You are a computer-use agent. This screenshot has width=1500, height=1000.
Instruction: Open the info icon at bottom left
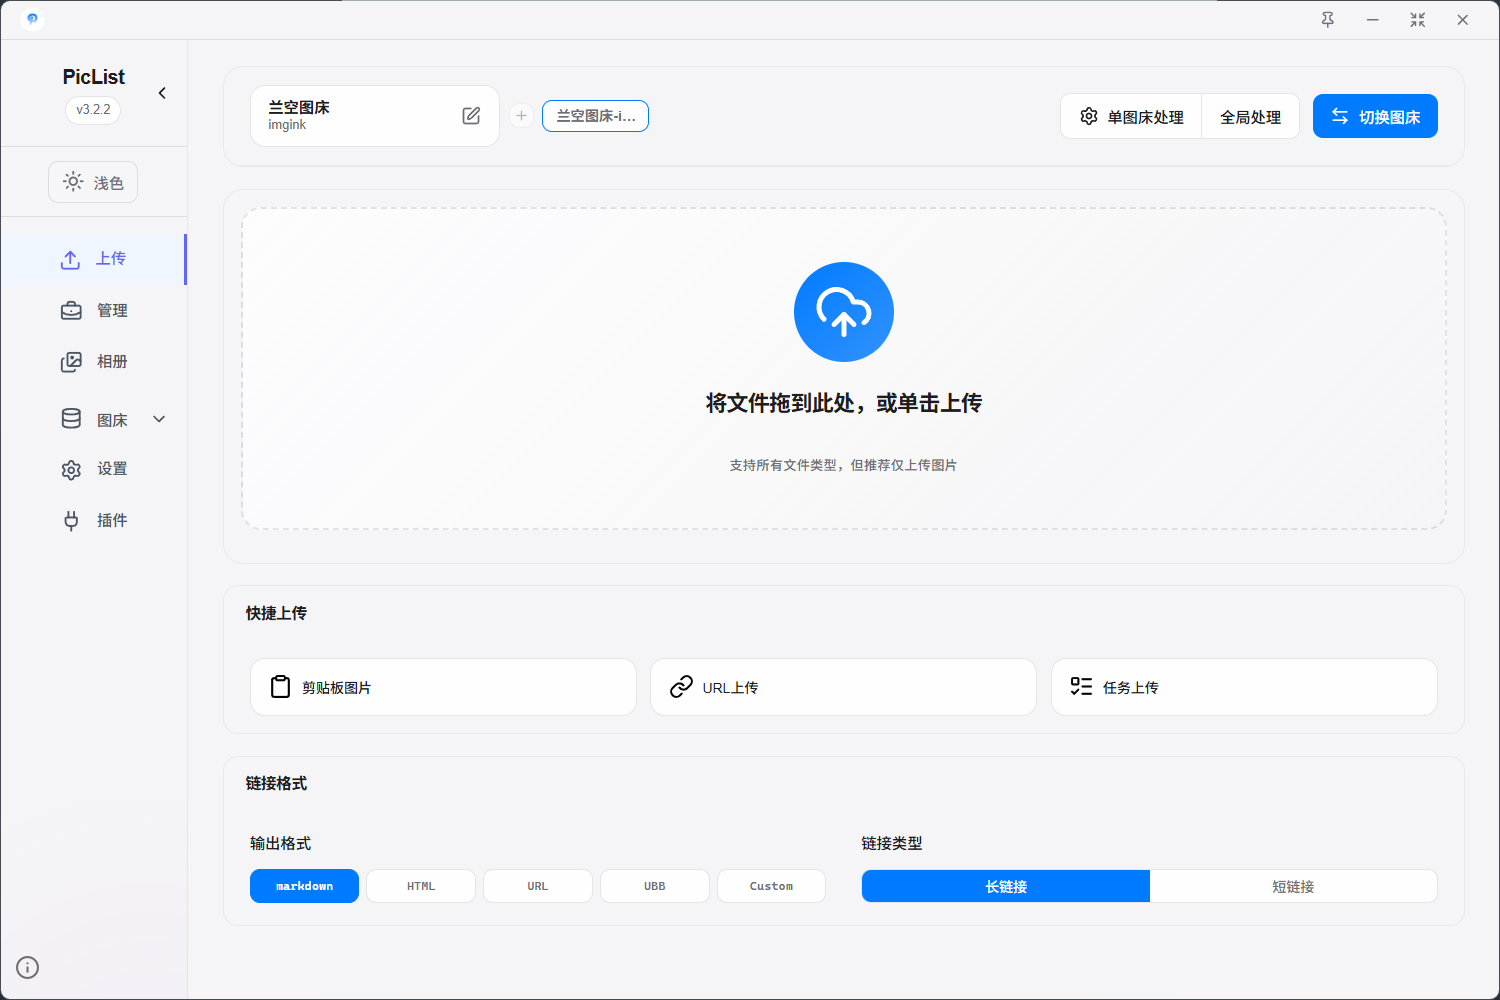click(28, 967)
